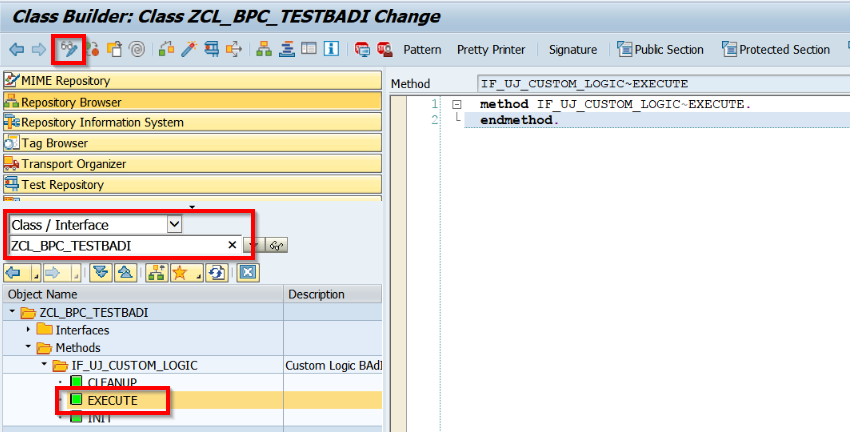This screenshot has width=850, height=432.
Task: Click the Test/Execute vise icon
Action: click(x=211, y=49)
